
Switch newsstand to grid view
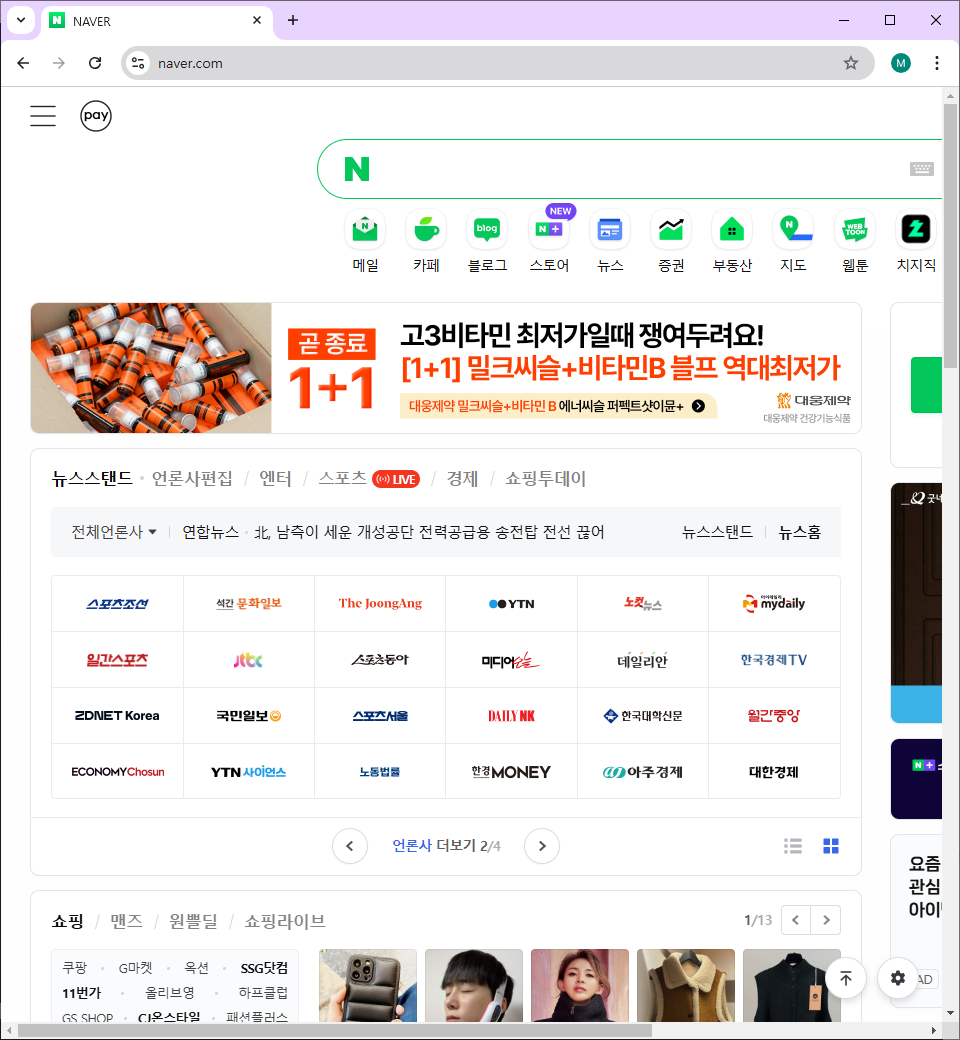(x=831, y=846)
